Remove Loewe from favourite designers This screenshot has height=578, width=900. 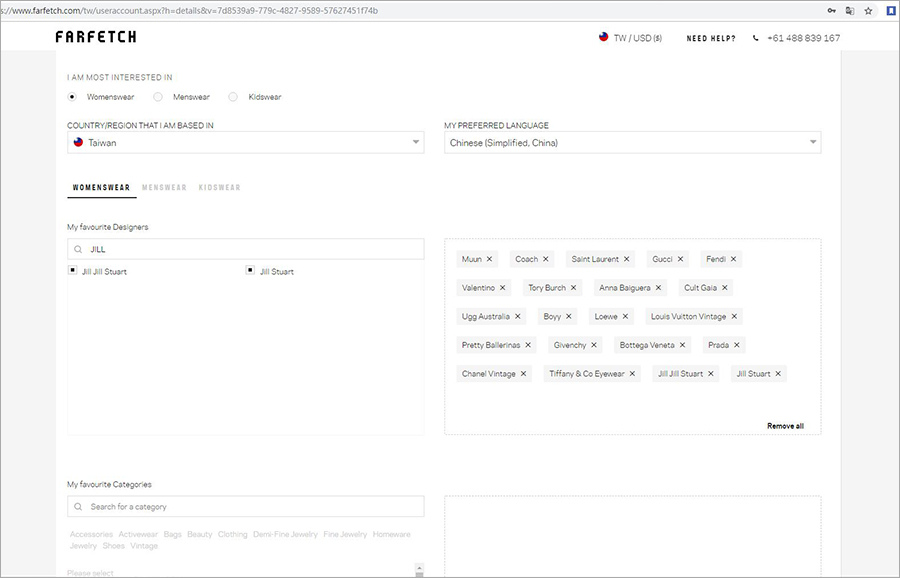pos(626,316)
